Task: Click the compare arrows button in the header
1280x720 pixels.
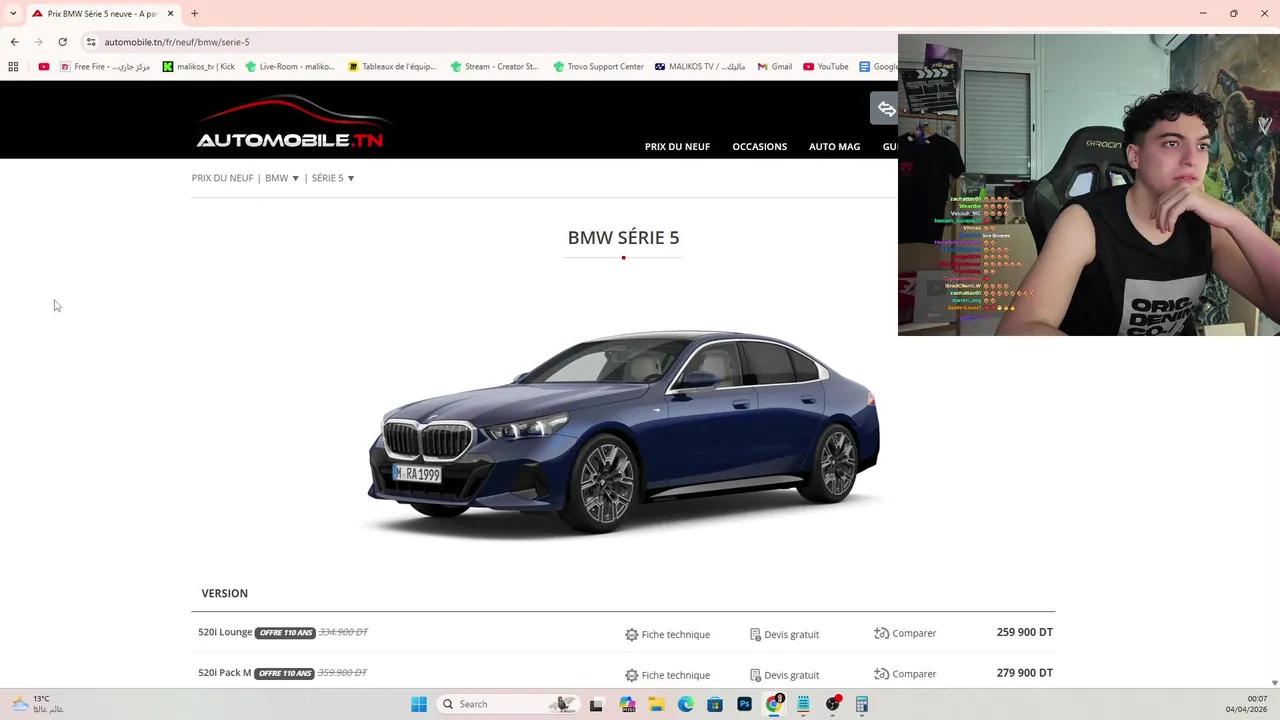Action: point(886,109)
